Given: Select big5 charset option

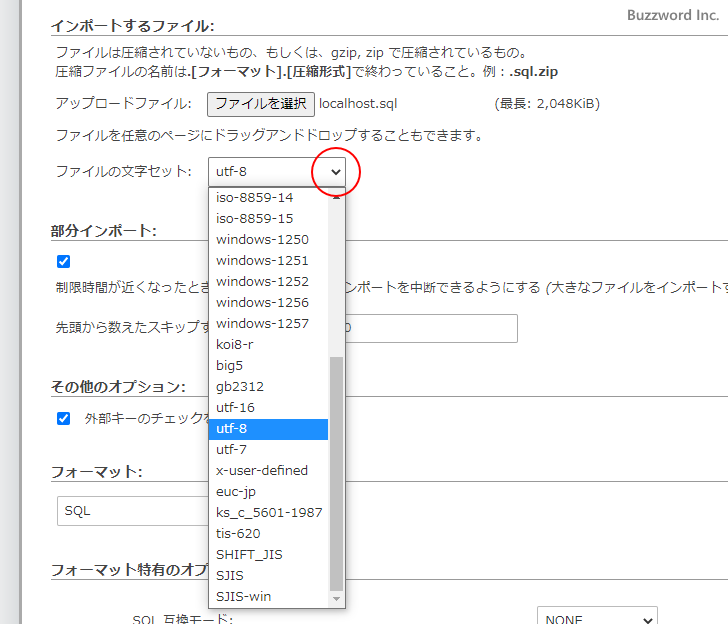Looking at the screenshot, I should click(x=268, y=366).
